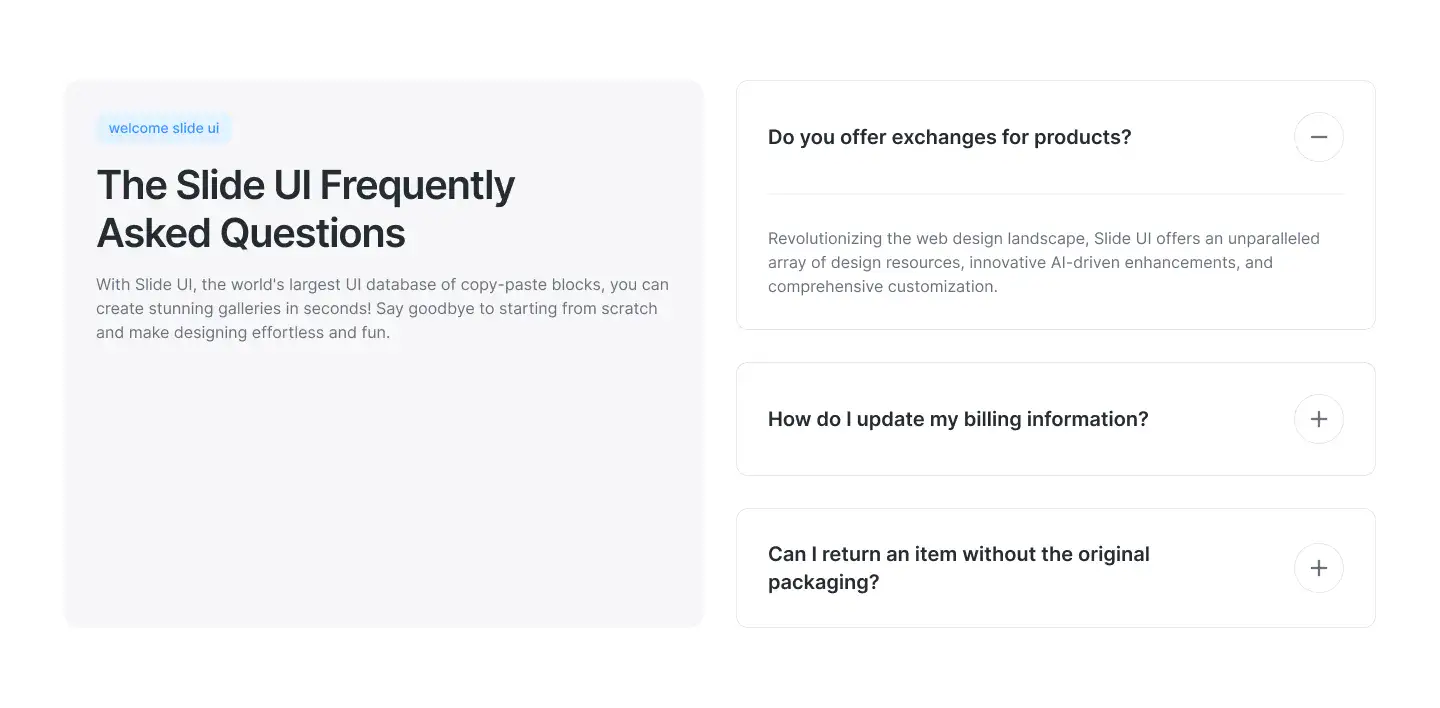Click the 'The Slide UI Frequently' heading line
Image resolution: width=1440 pixels, height=708 pixels.
[305, 185]
